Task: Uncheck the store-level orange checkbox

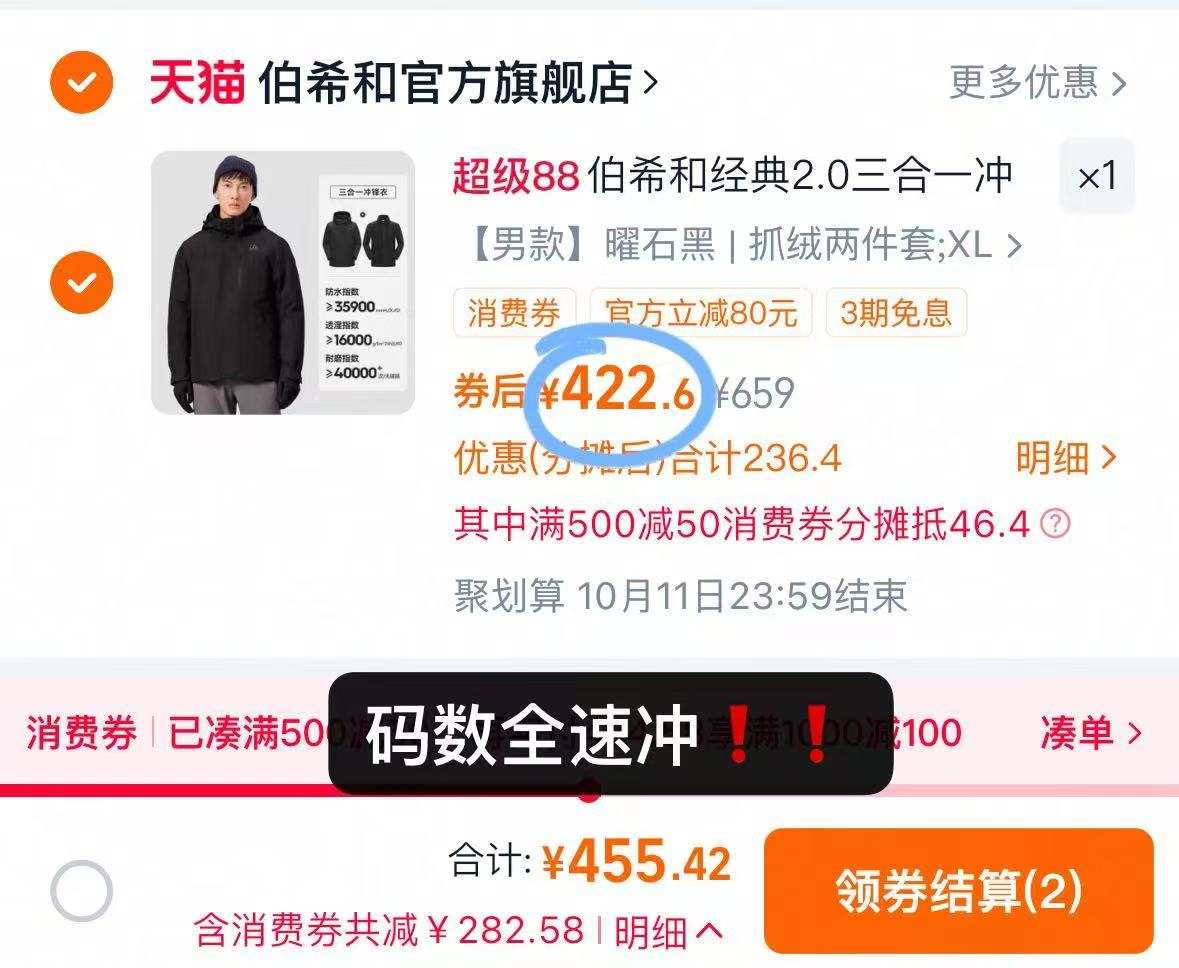Action: click(x=81, y=82)
